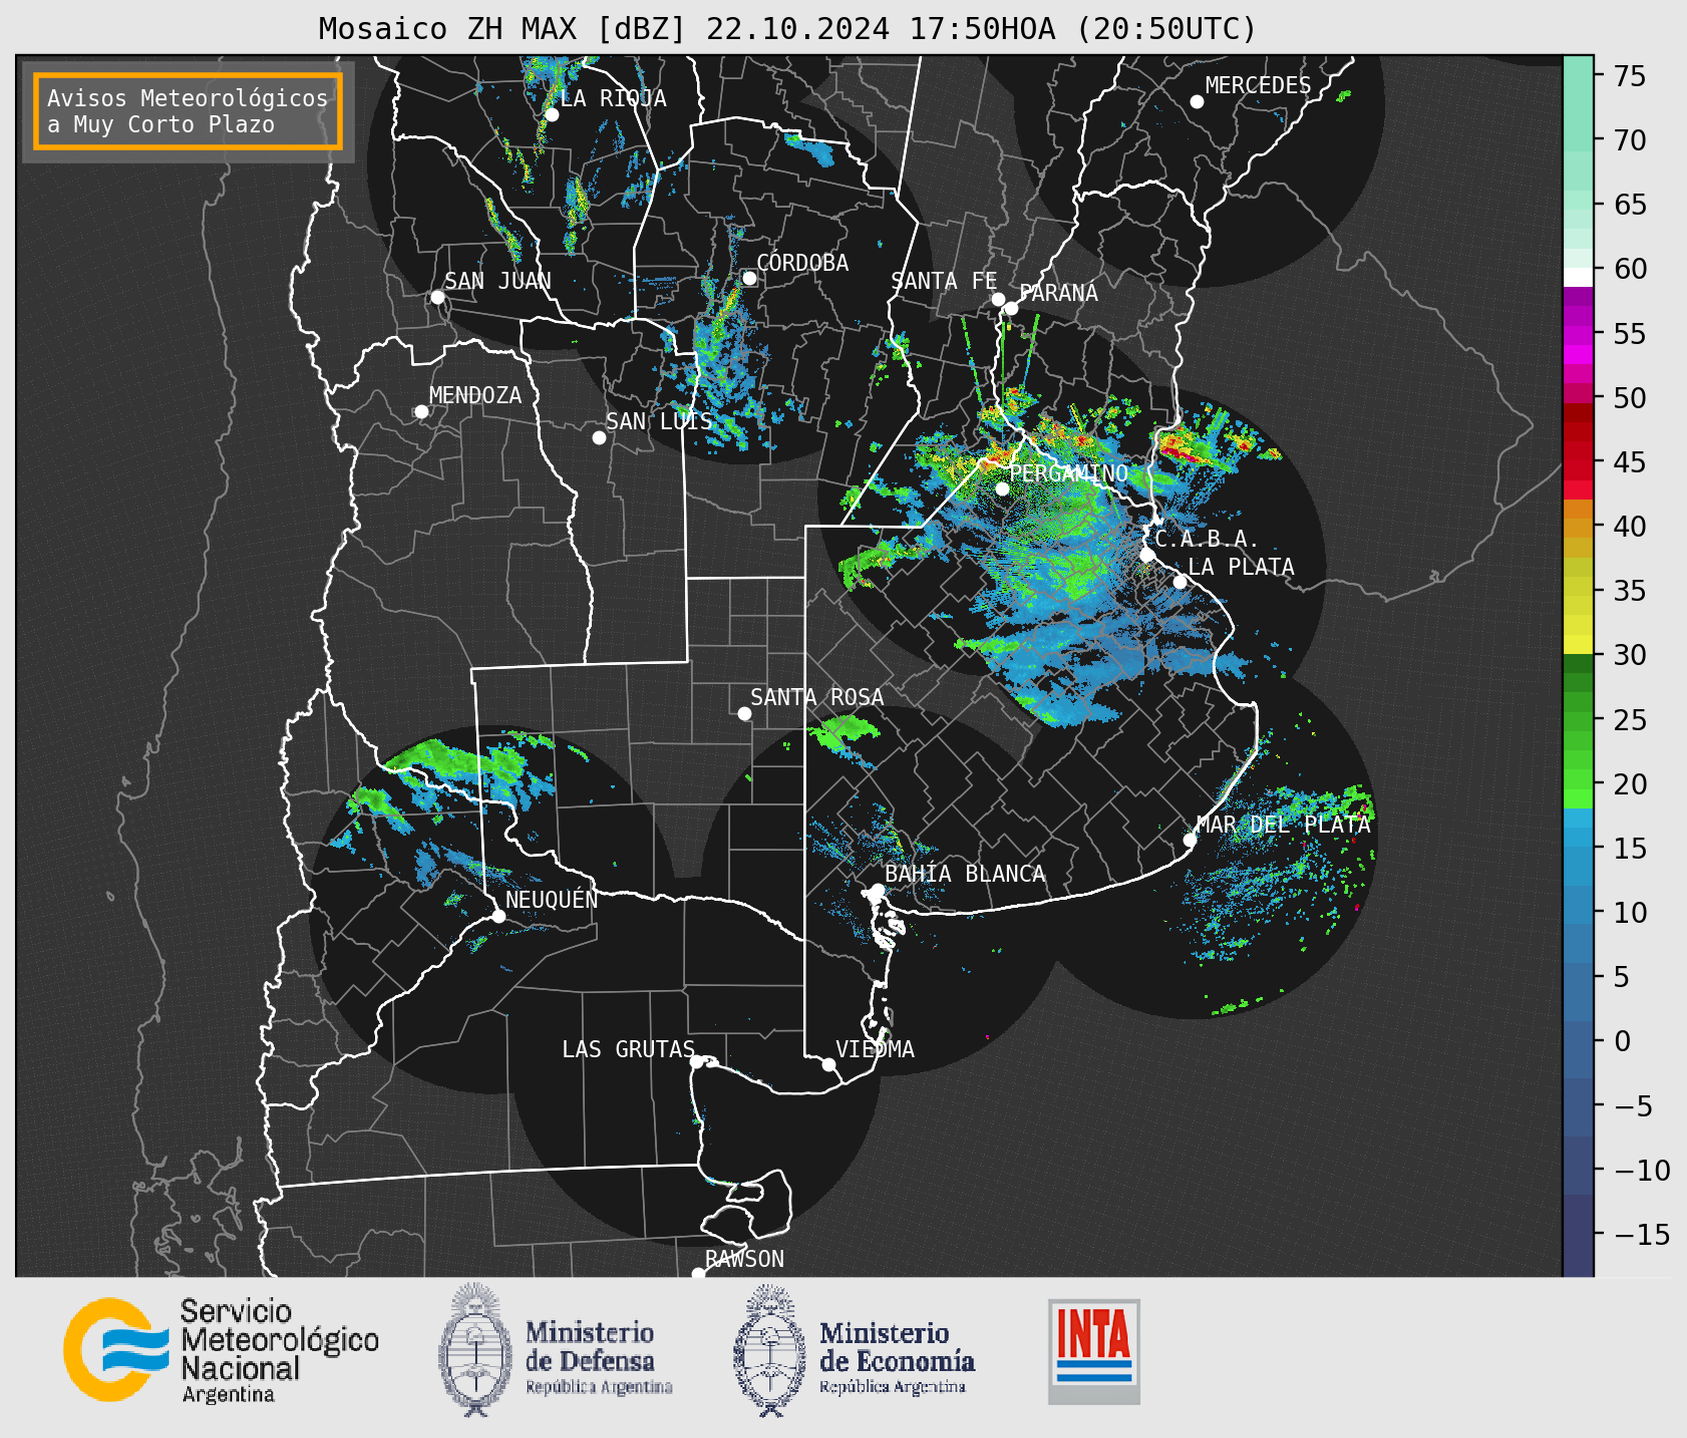Pick the 0 dBZ blue color on scale
1687x1438 pixels.
(1578, 1042)
